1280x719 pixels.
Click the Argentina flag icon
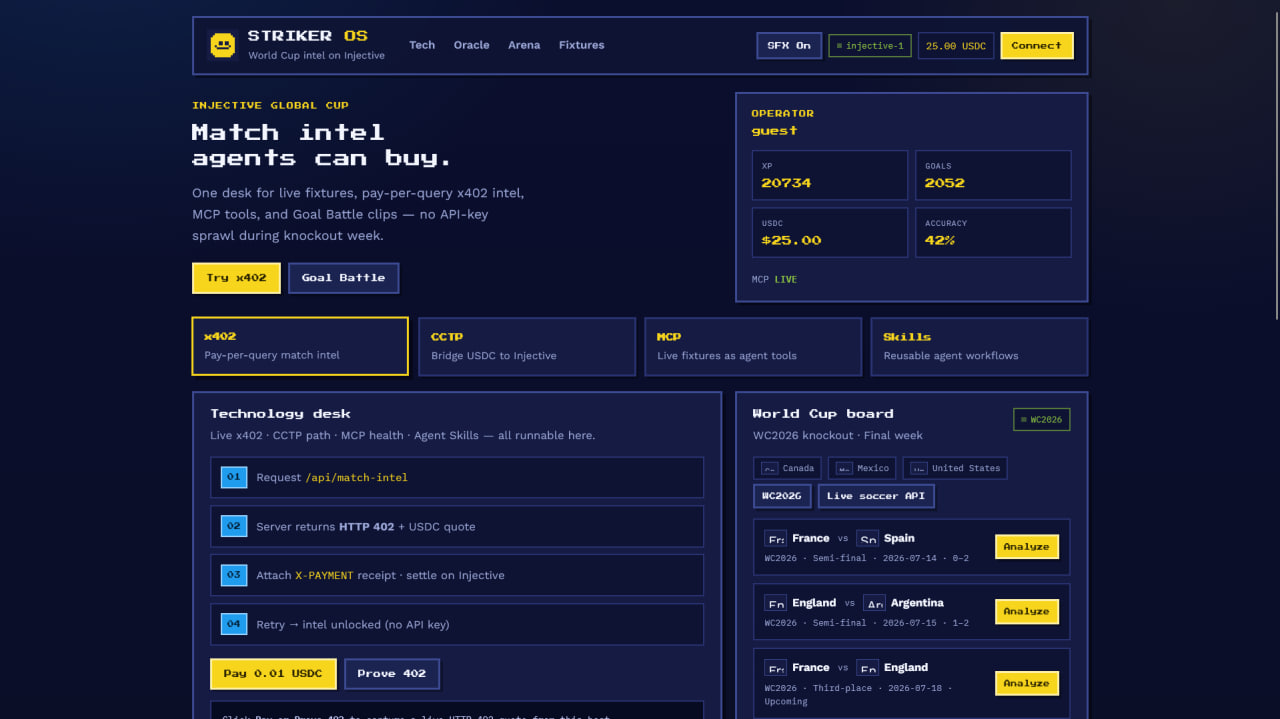coord(874,603)
